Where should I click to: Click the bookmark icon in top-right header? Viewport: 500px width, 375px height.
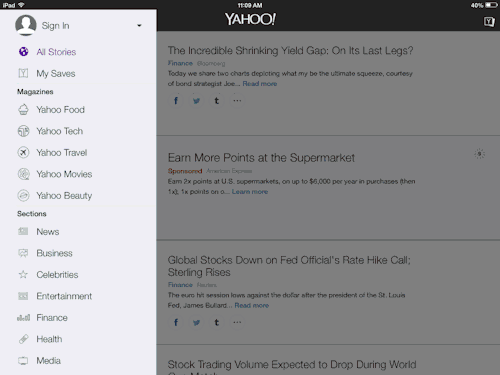click(489, 22)
